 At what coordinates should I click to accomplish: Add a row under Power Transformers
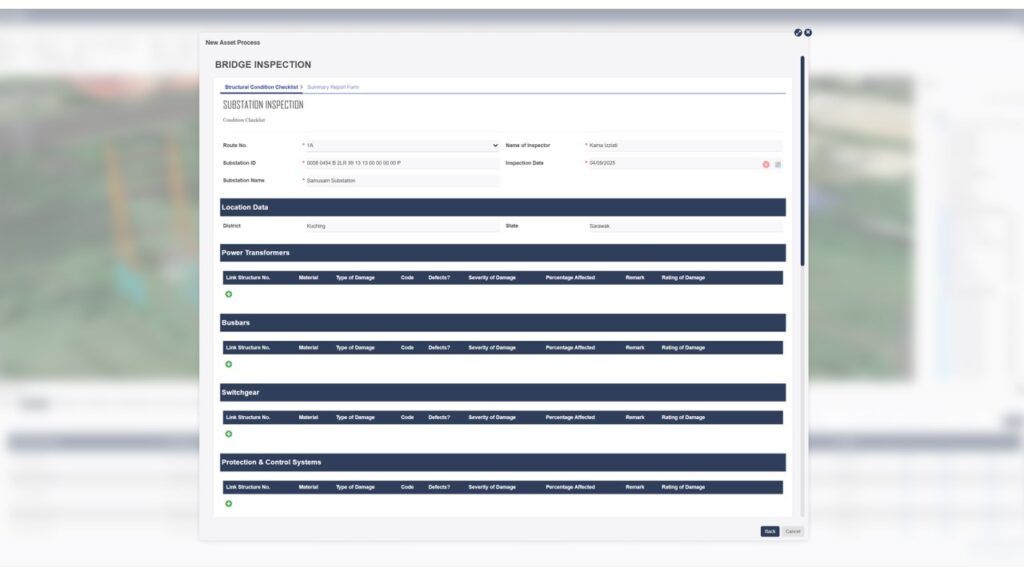228,294
